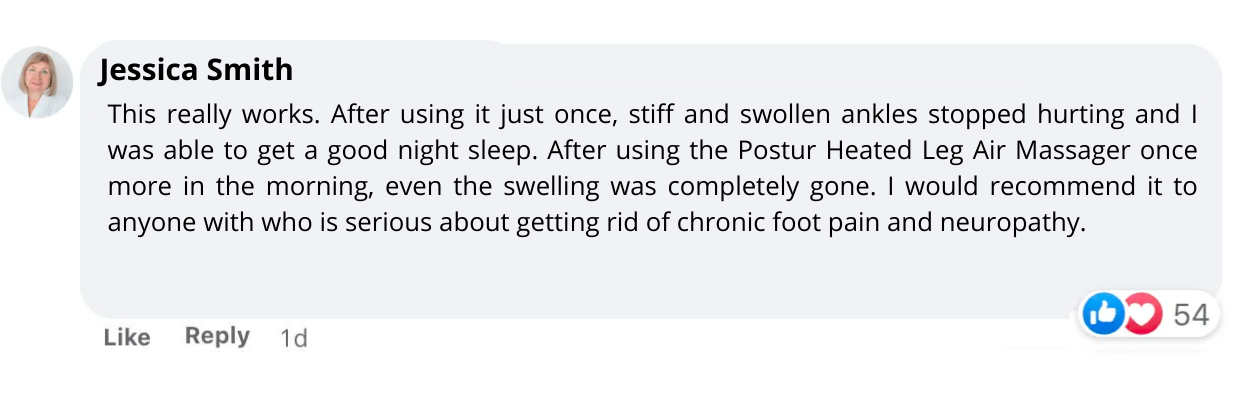
Task: Click the blue thumbs-up reaction icon
Action: pos(1104,315)
